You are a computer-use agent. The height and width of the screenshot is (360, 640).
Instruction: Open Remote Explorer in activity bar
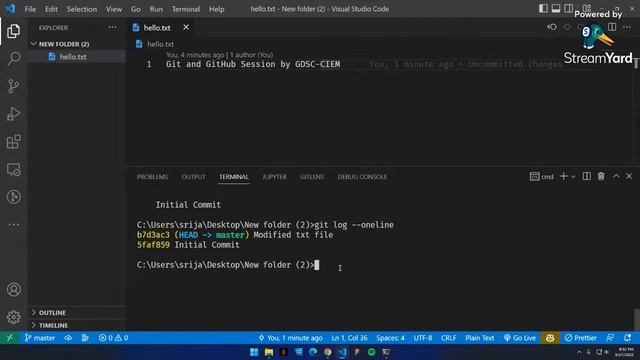(13, 169)
